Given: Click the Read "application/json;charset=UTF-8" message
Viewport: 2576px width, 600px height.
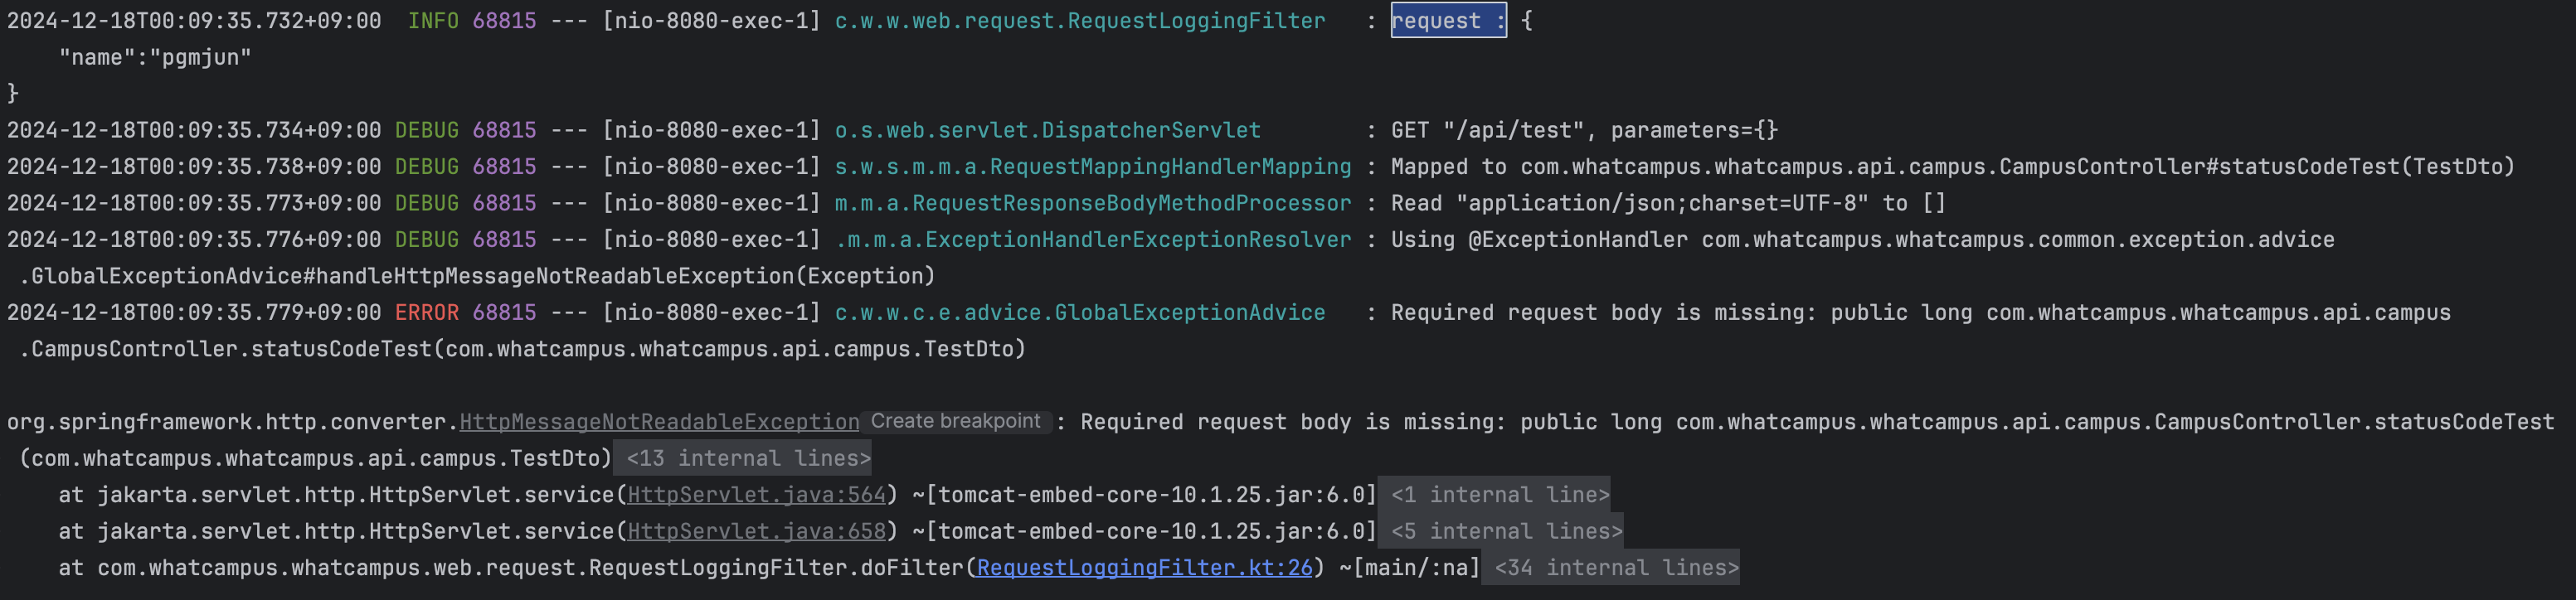Looking at the screenshot, I should point(1668,203).
